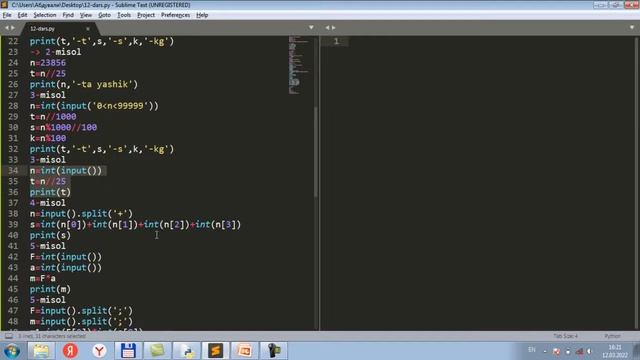The image size is (640, 360).
Task: Click line number 34 in gutter
Action: 13,171
